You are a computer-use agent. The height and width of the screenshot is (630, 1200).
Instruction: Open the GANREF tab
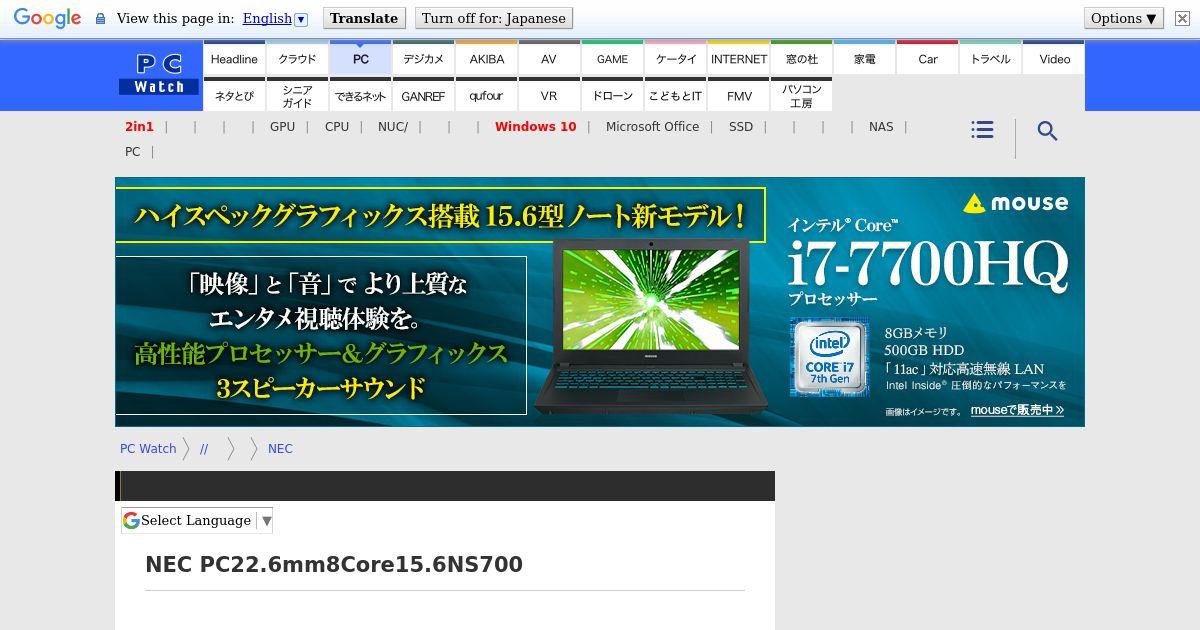click(423, 96)
